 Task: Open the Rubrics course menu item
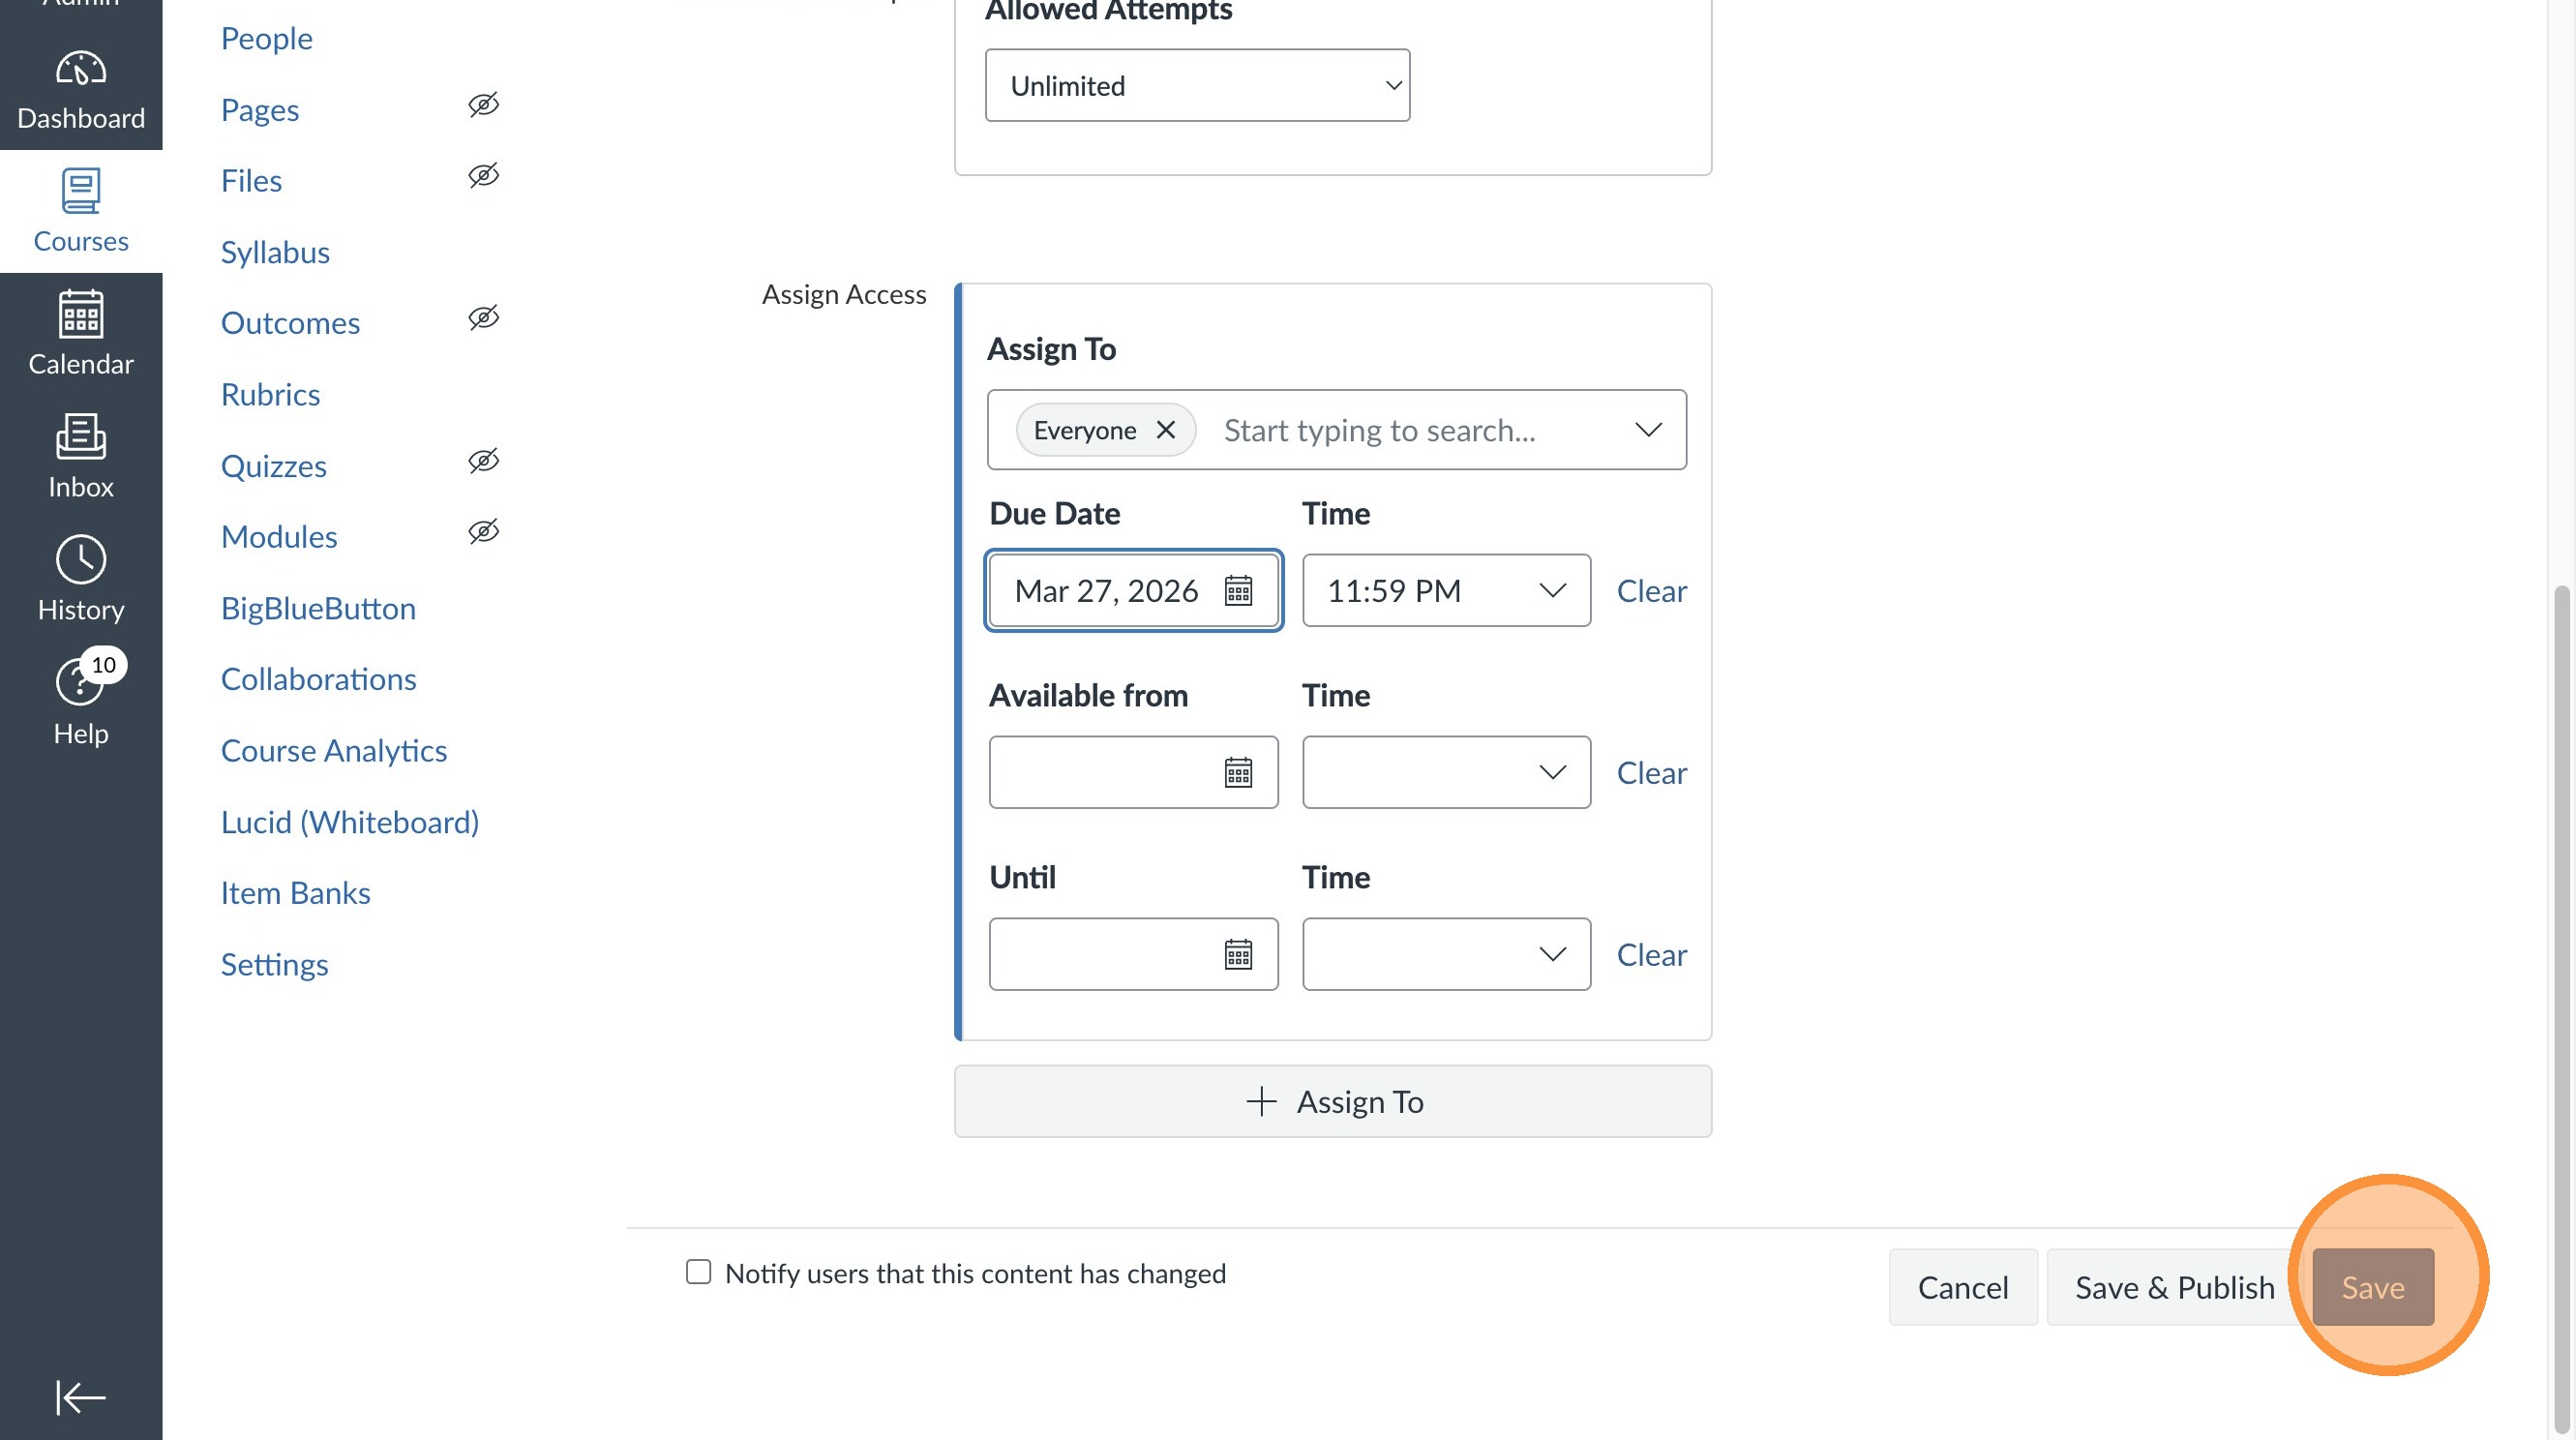pyautogui.click(x=270, y=394)
